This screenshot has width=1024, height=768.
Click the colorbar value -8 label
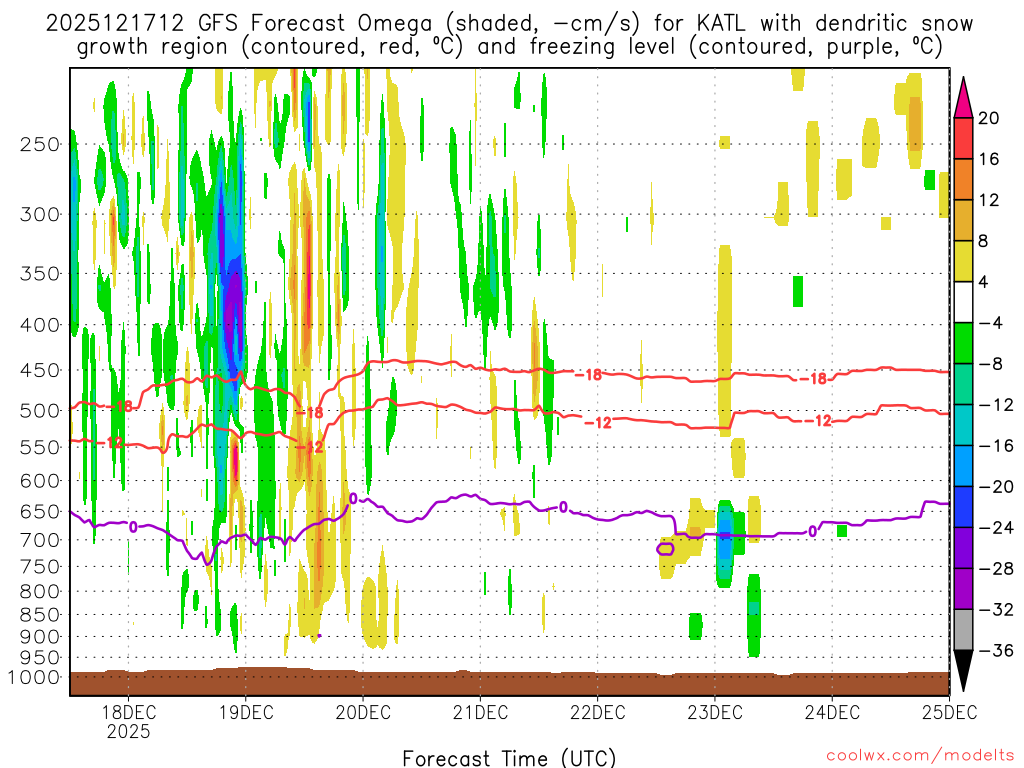tap(991, 364)
